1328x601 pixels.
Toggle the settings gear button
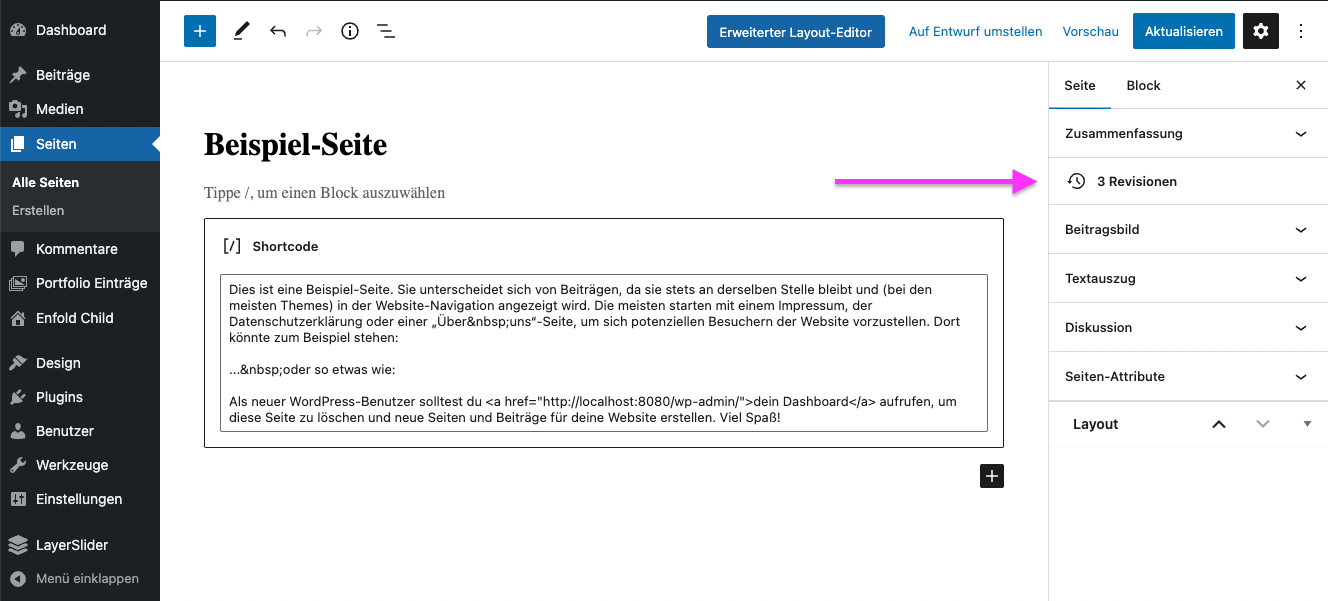pos(1261,31)
